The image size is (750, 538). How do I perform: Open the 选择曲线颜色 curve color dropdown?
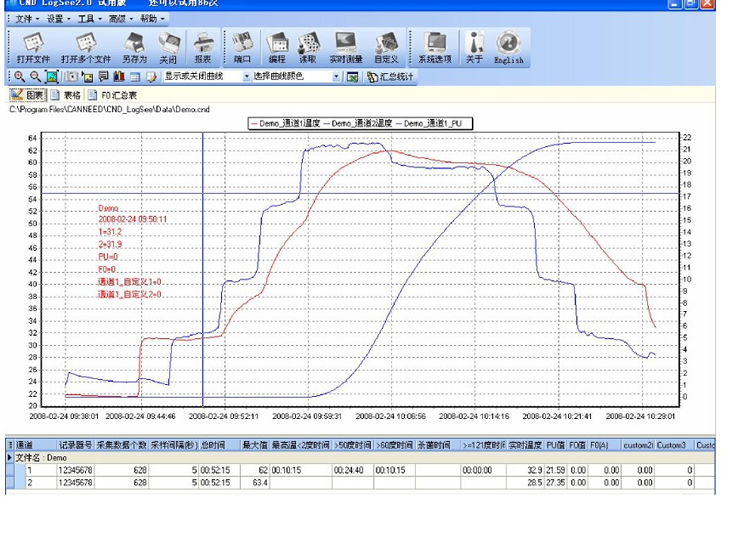click(x=337, y=76)
